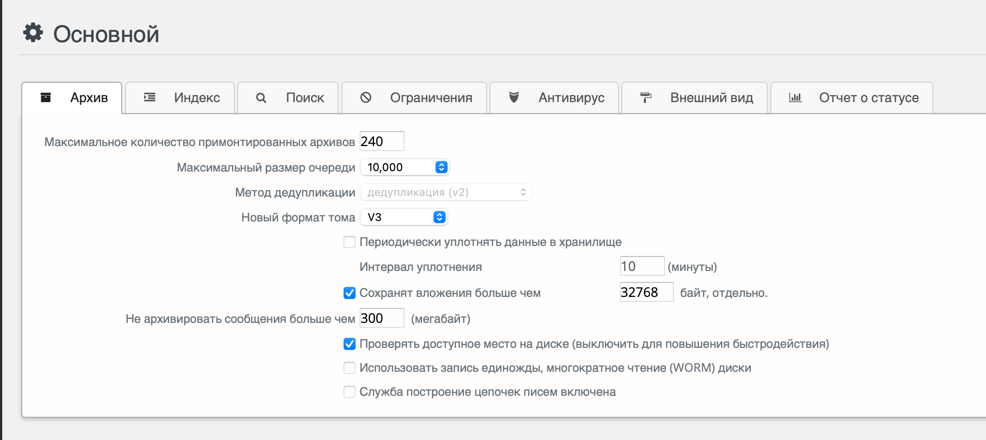Image resolution: width=986 pixels, height=440 pixels.
Task: Uncheck Сохранят вложения больше чем checkbox
Action: (349, 293)
